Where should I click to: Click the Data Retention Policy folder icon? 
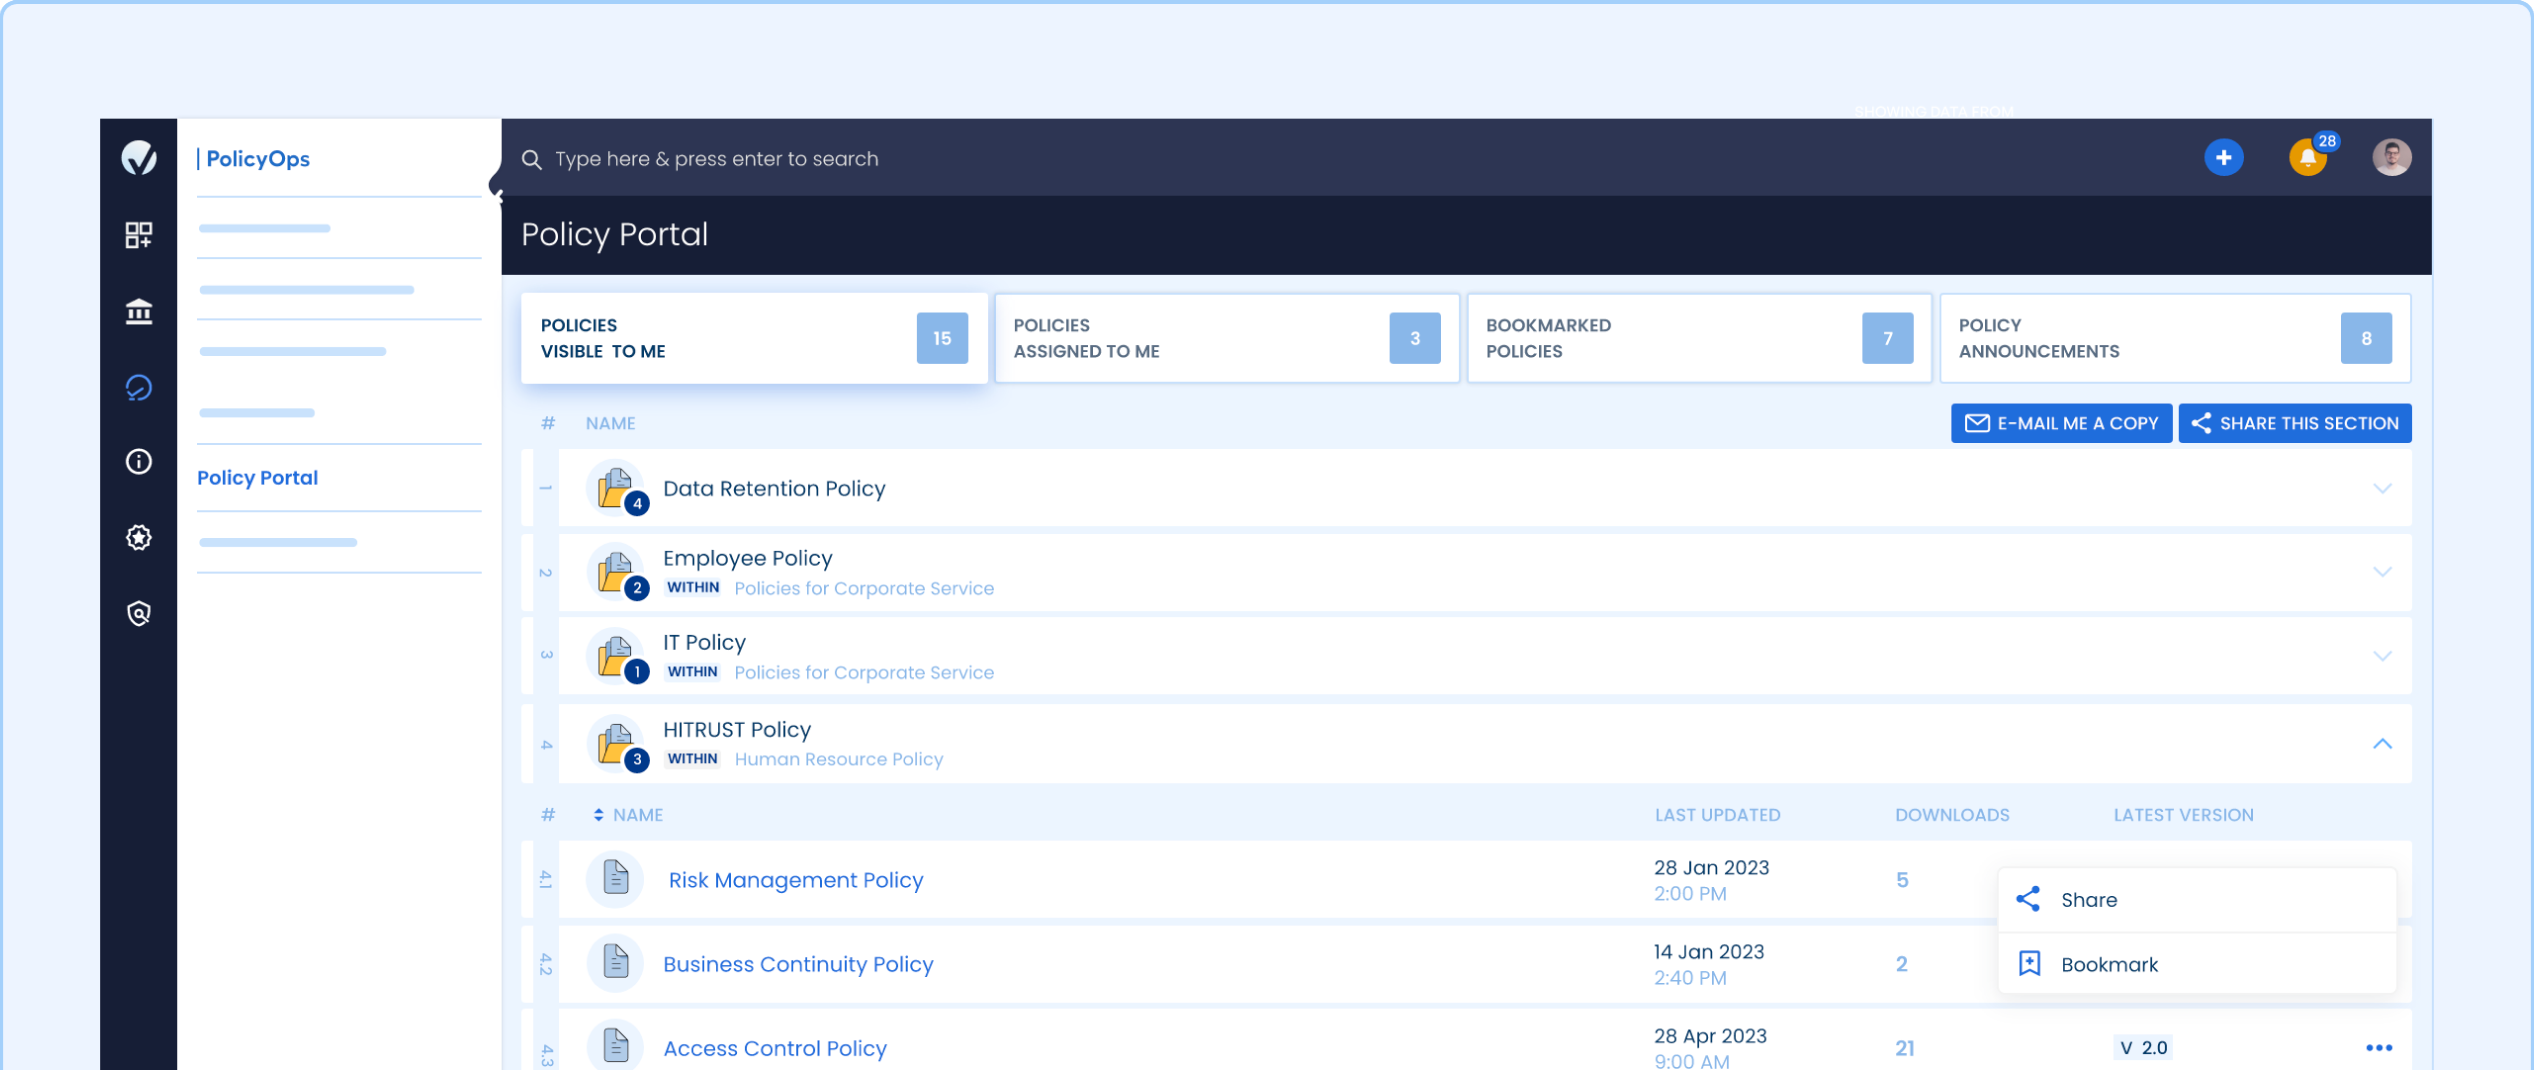click(x=616, y=488)
